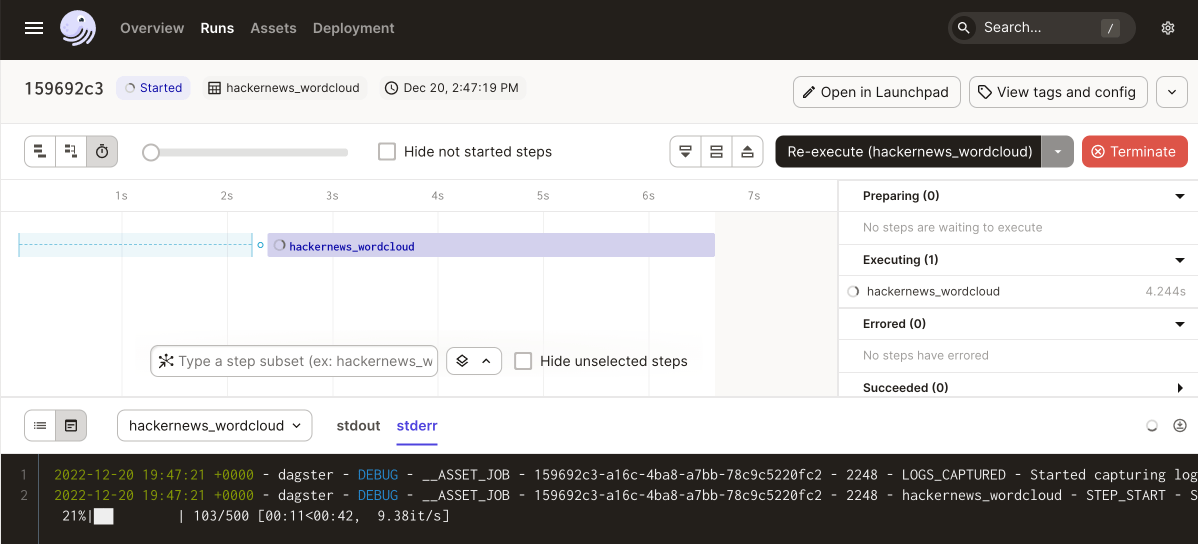Click the light blue preparation gantt bar
This screenshot has height=544, width=1198.
click(135, 245)
